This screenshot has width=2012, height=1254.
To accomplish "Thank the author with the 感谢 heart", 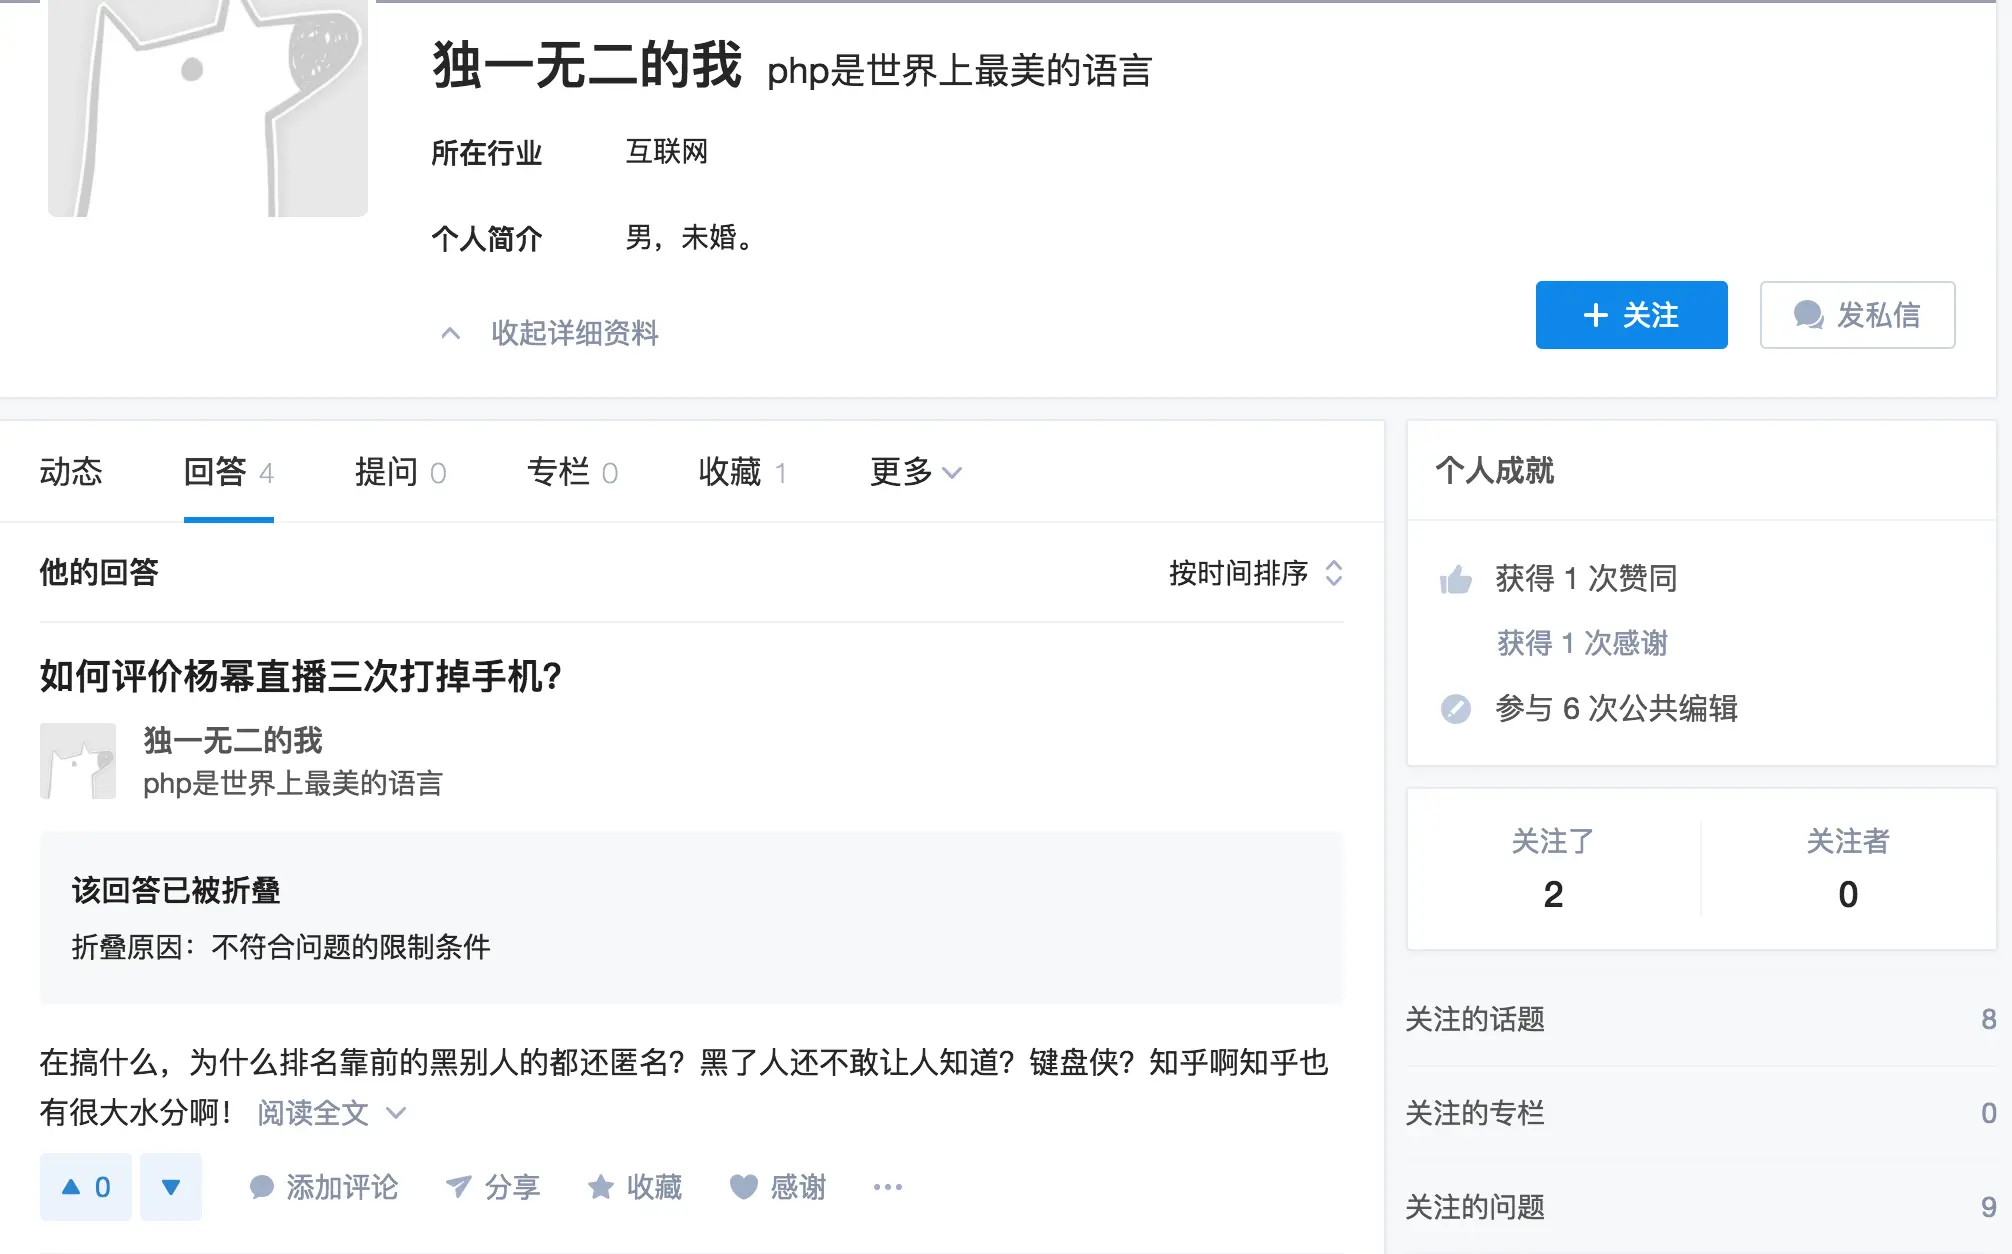I will (x=744, y=1187).
